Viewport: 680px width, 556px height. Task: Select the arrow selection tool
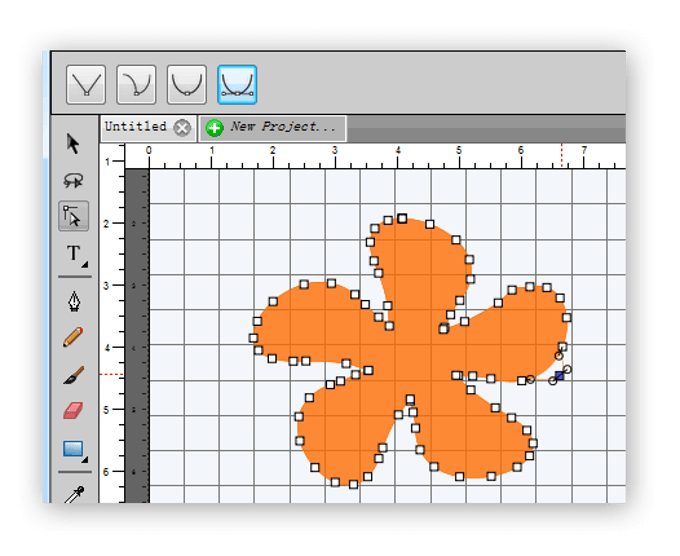coord(73,144)
